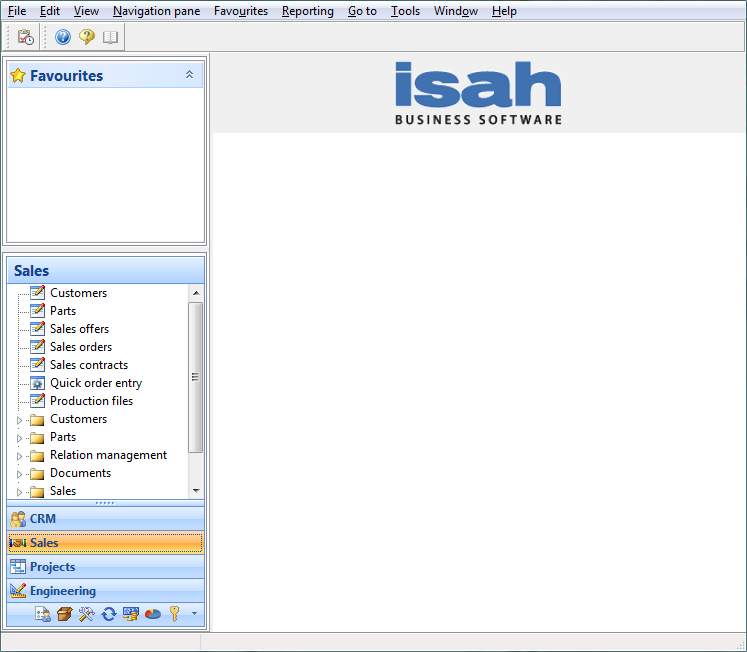Click the edit-form icon next to Sales orders
The height and width of the screenshot is (652, 747).
38,346
